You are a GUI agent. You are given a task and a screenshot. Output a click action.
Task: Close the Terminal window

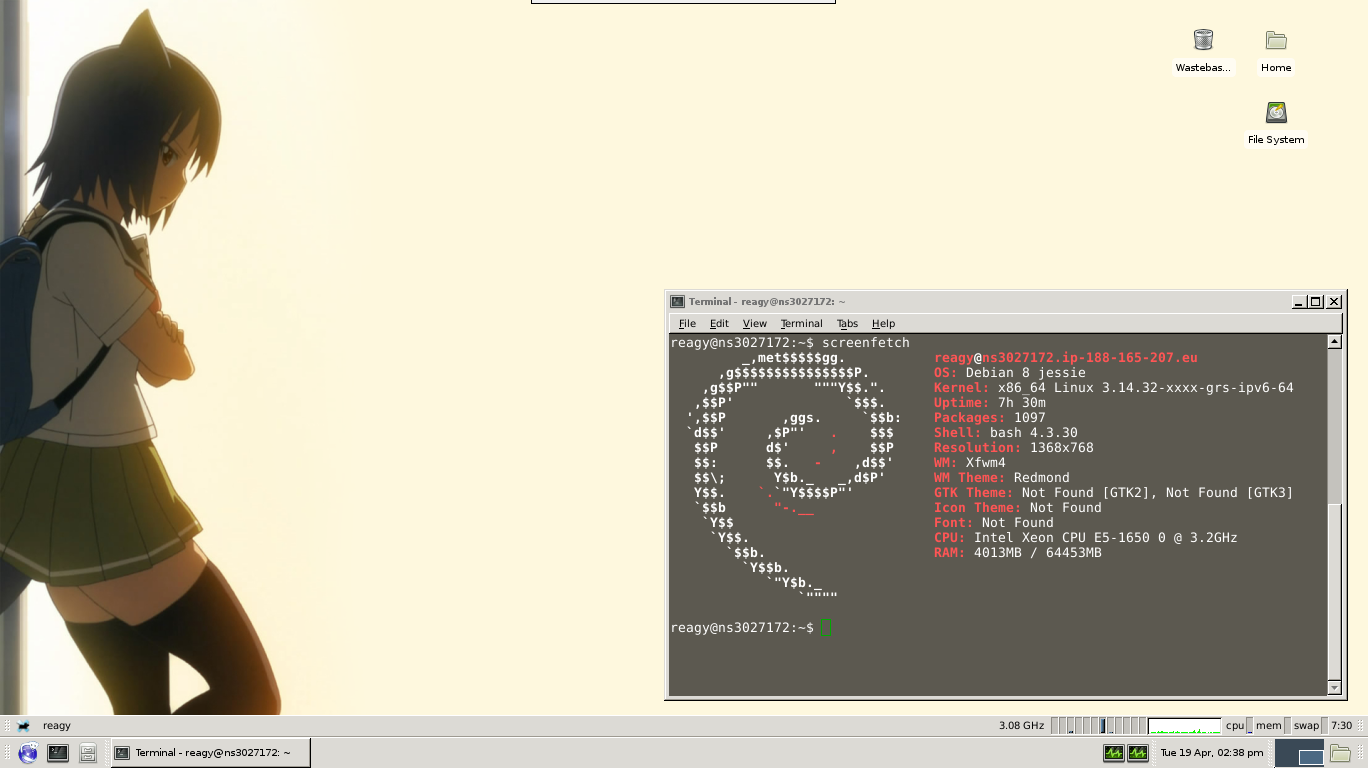(1334, 301)
